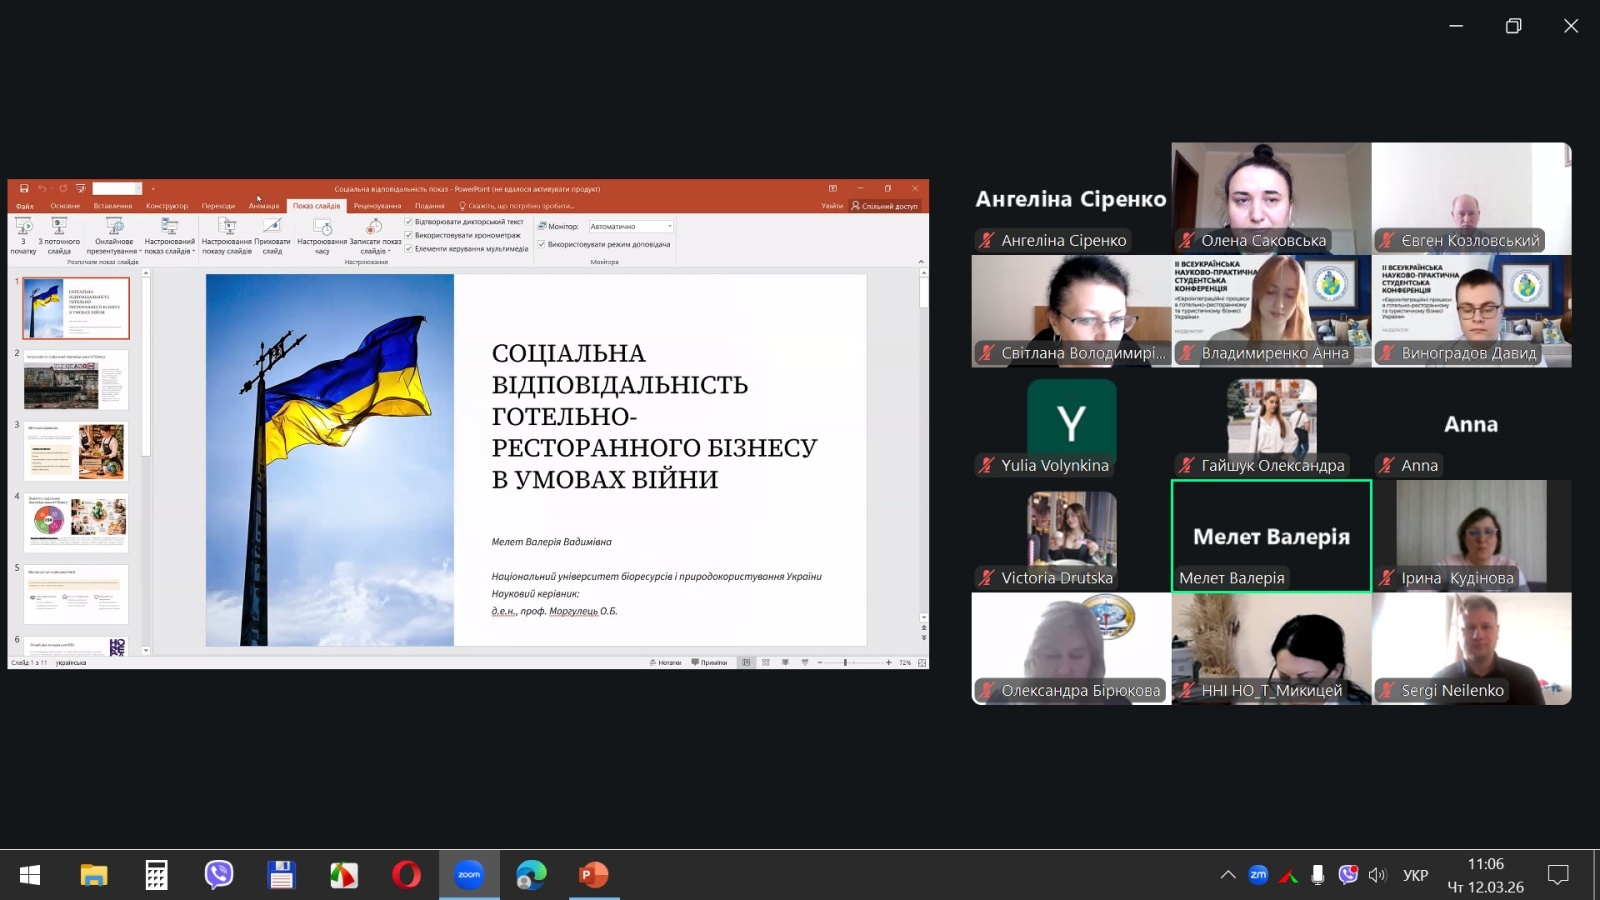This screenshot has height=900, width=1600.
Task: Click the 'Приховати слайд' hide slide icon
Action: [272, 227]
